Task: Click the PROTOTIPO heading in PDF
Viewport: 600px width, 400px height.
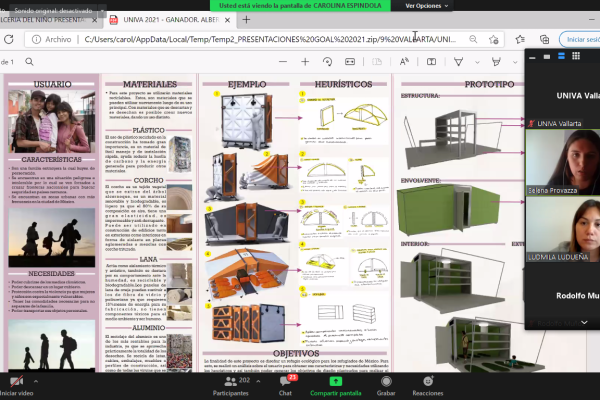Action: pyautogui.click(x=489, y=84)
